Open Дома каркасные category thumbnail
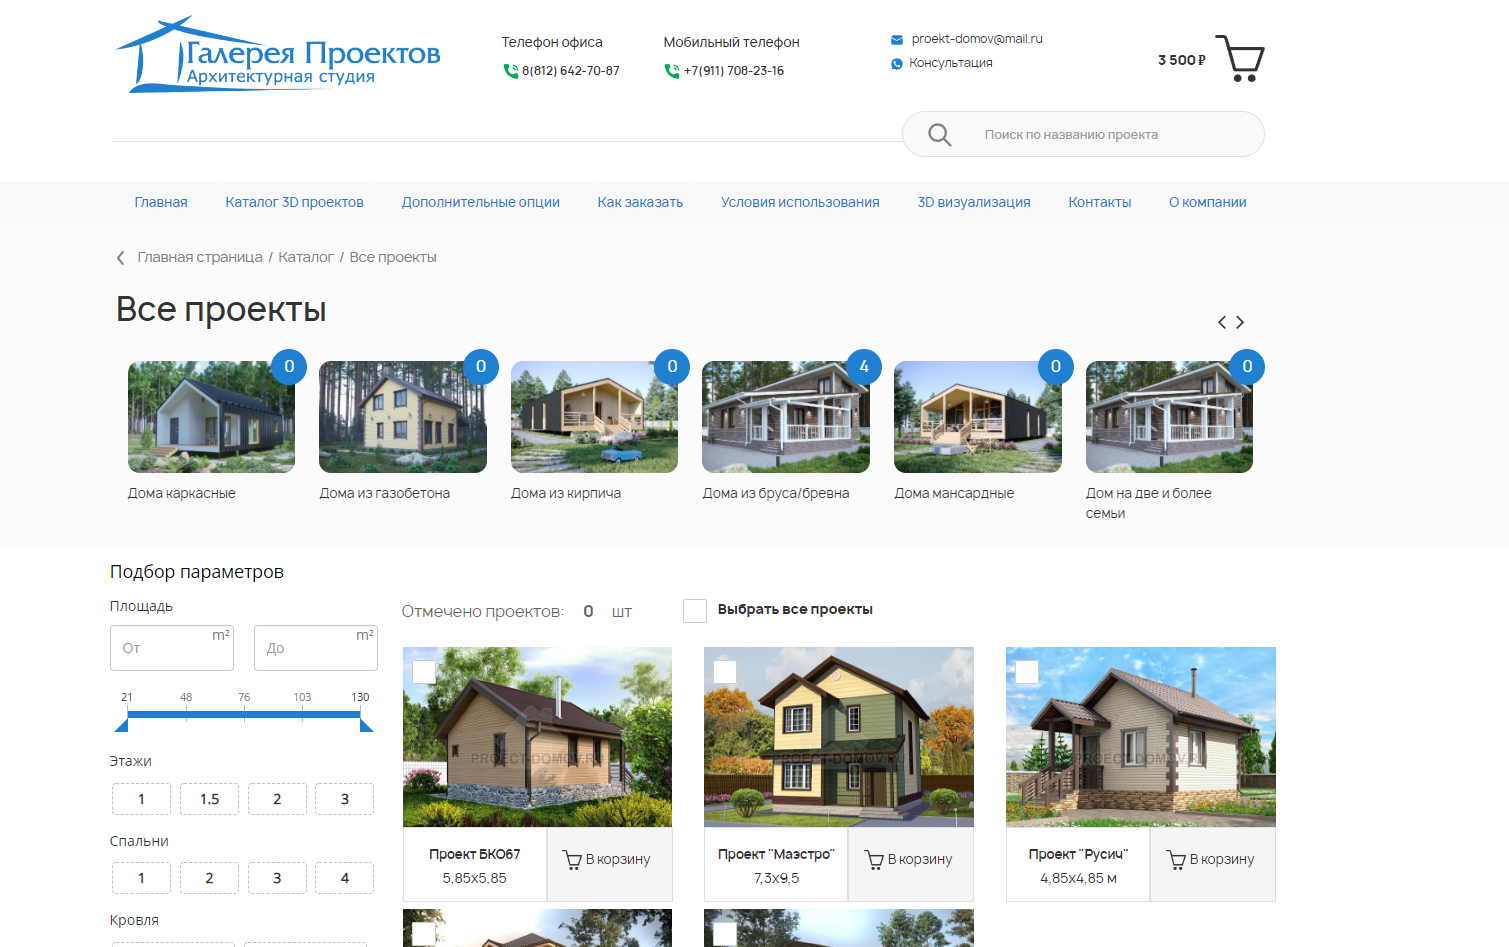This screenshot has width=1509, height=947. point(211,417)
